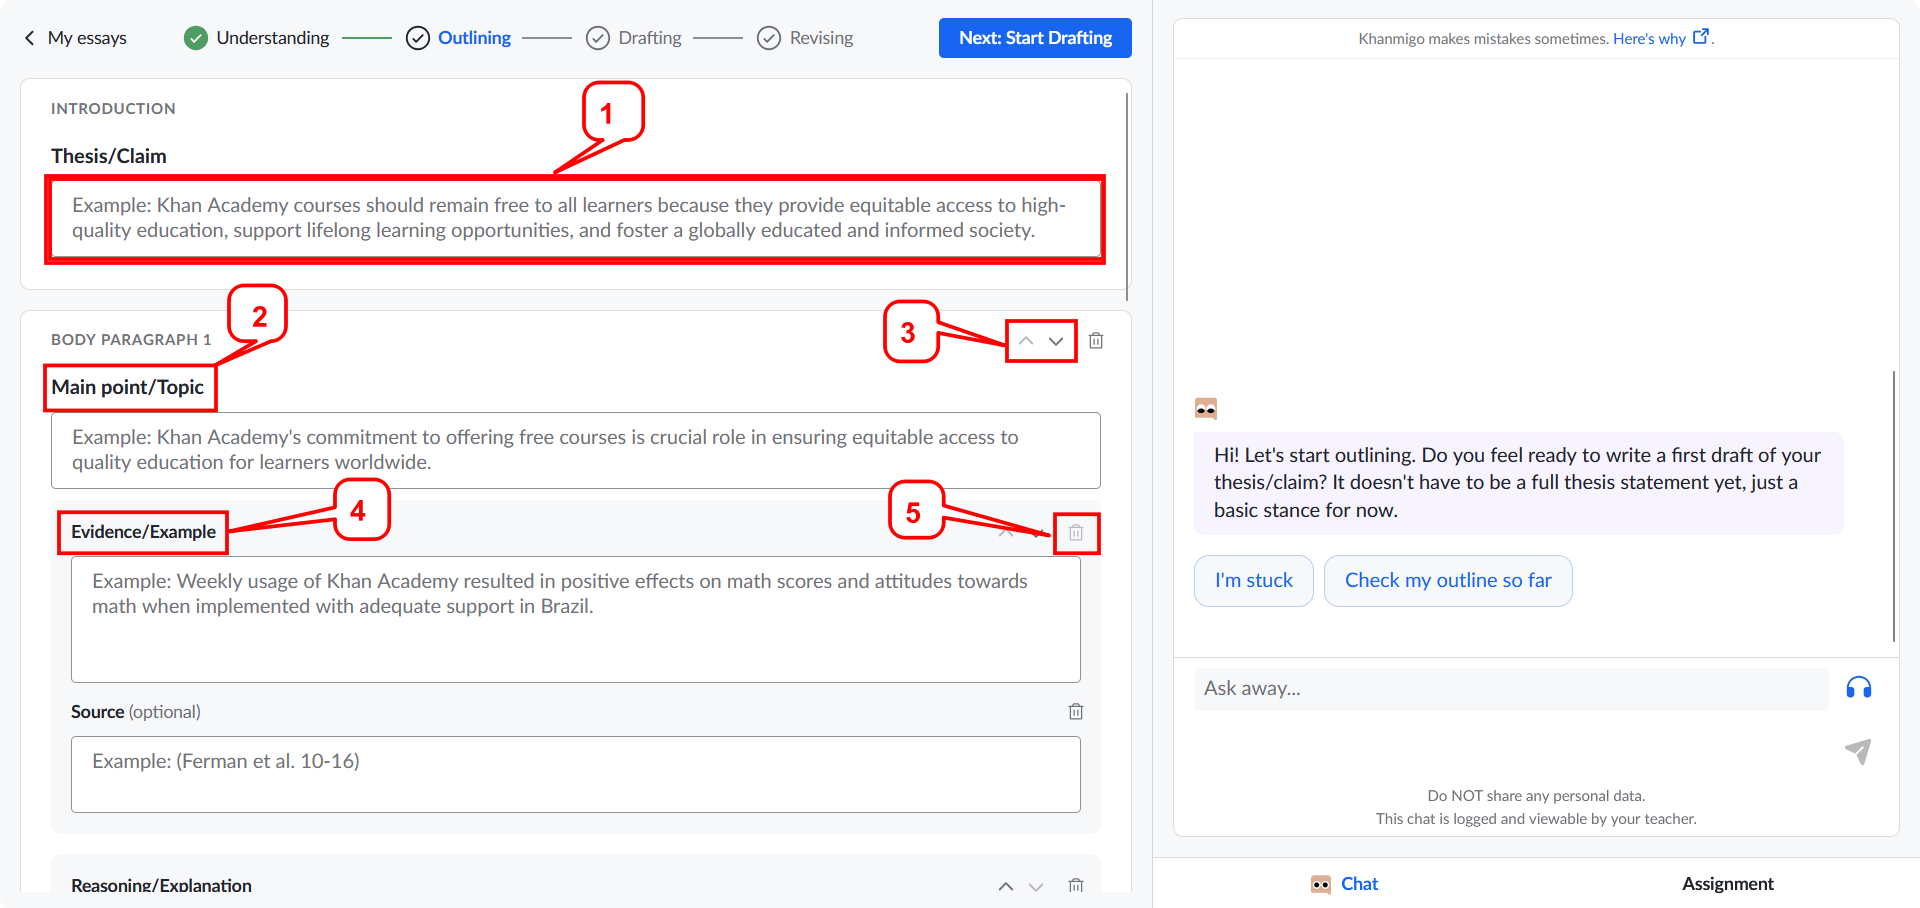The image size is (1920, 908).
Task: Move Evidence/Example section up
Action: coord(1006,532)
